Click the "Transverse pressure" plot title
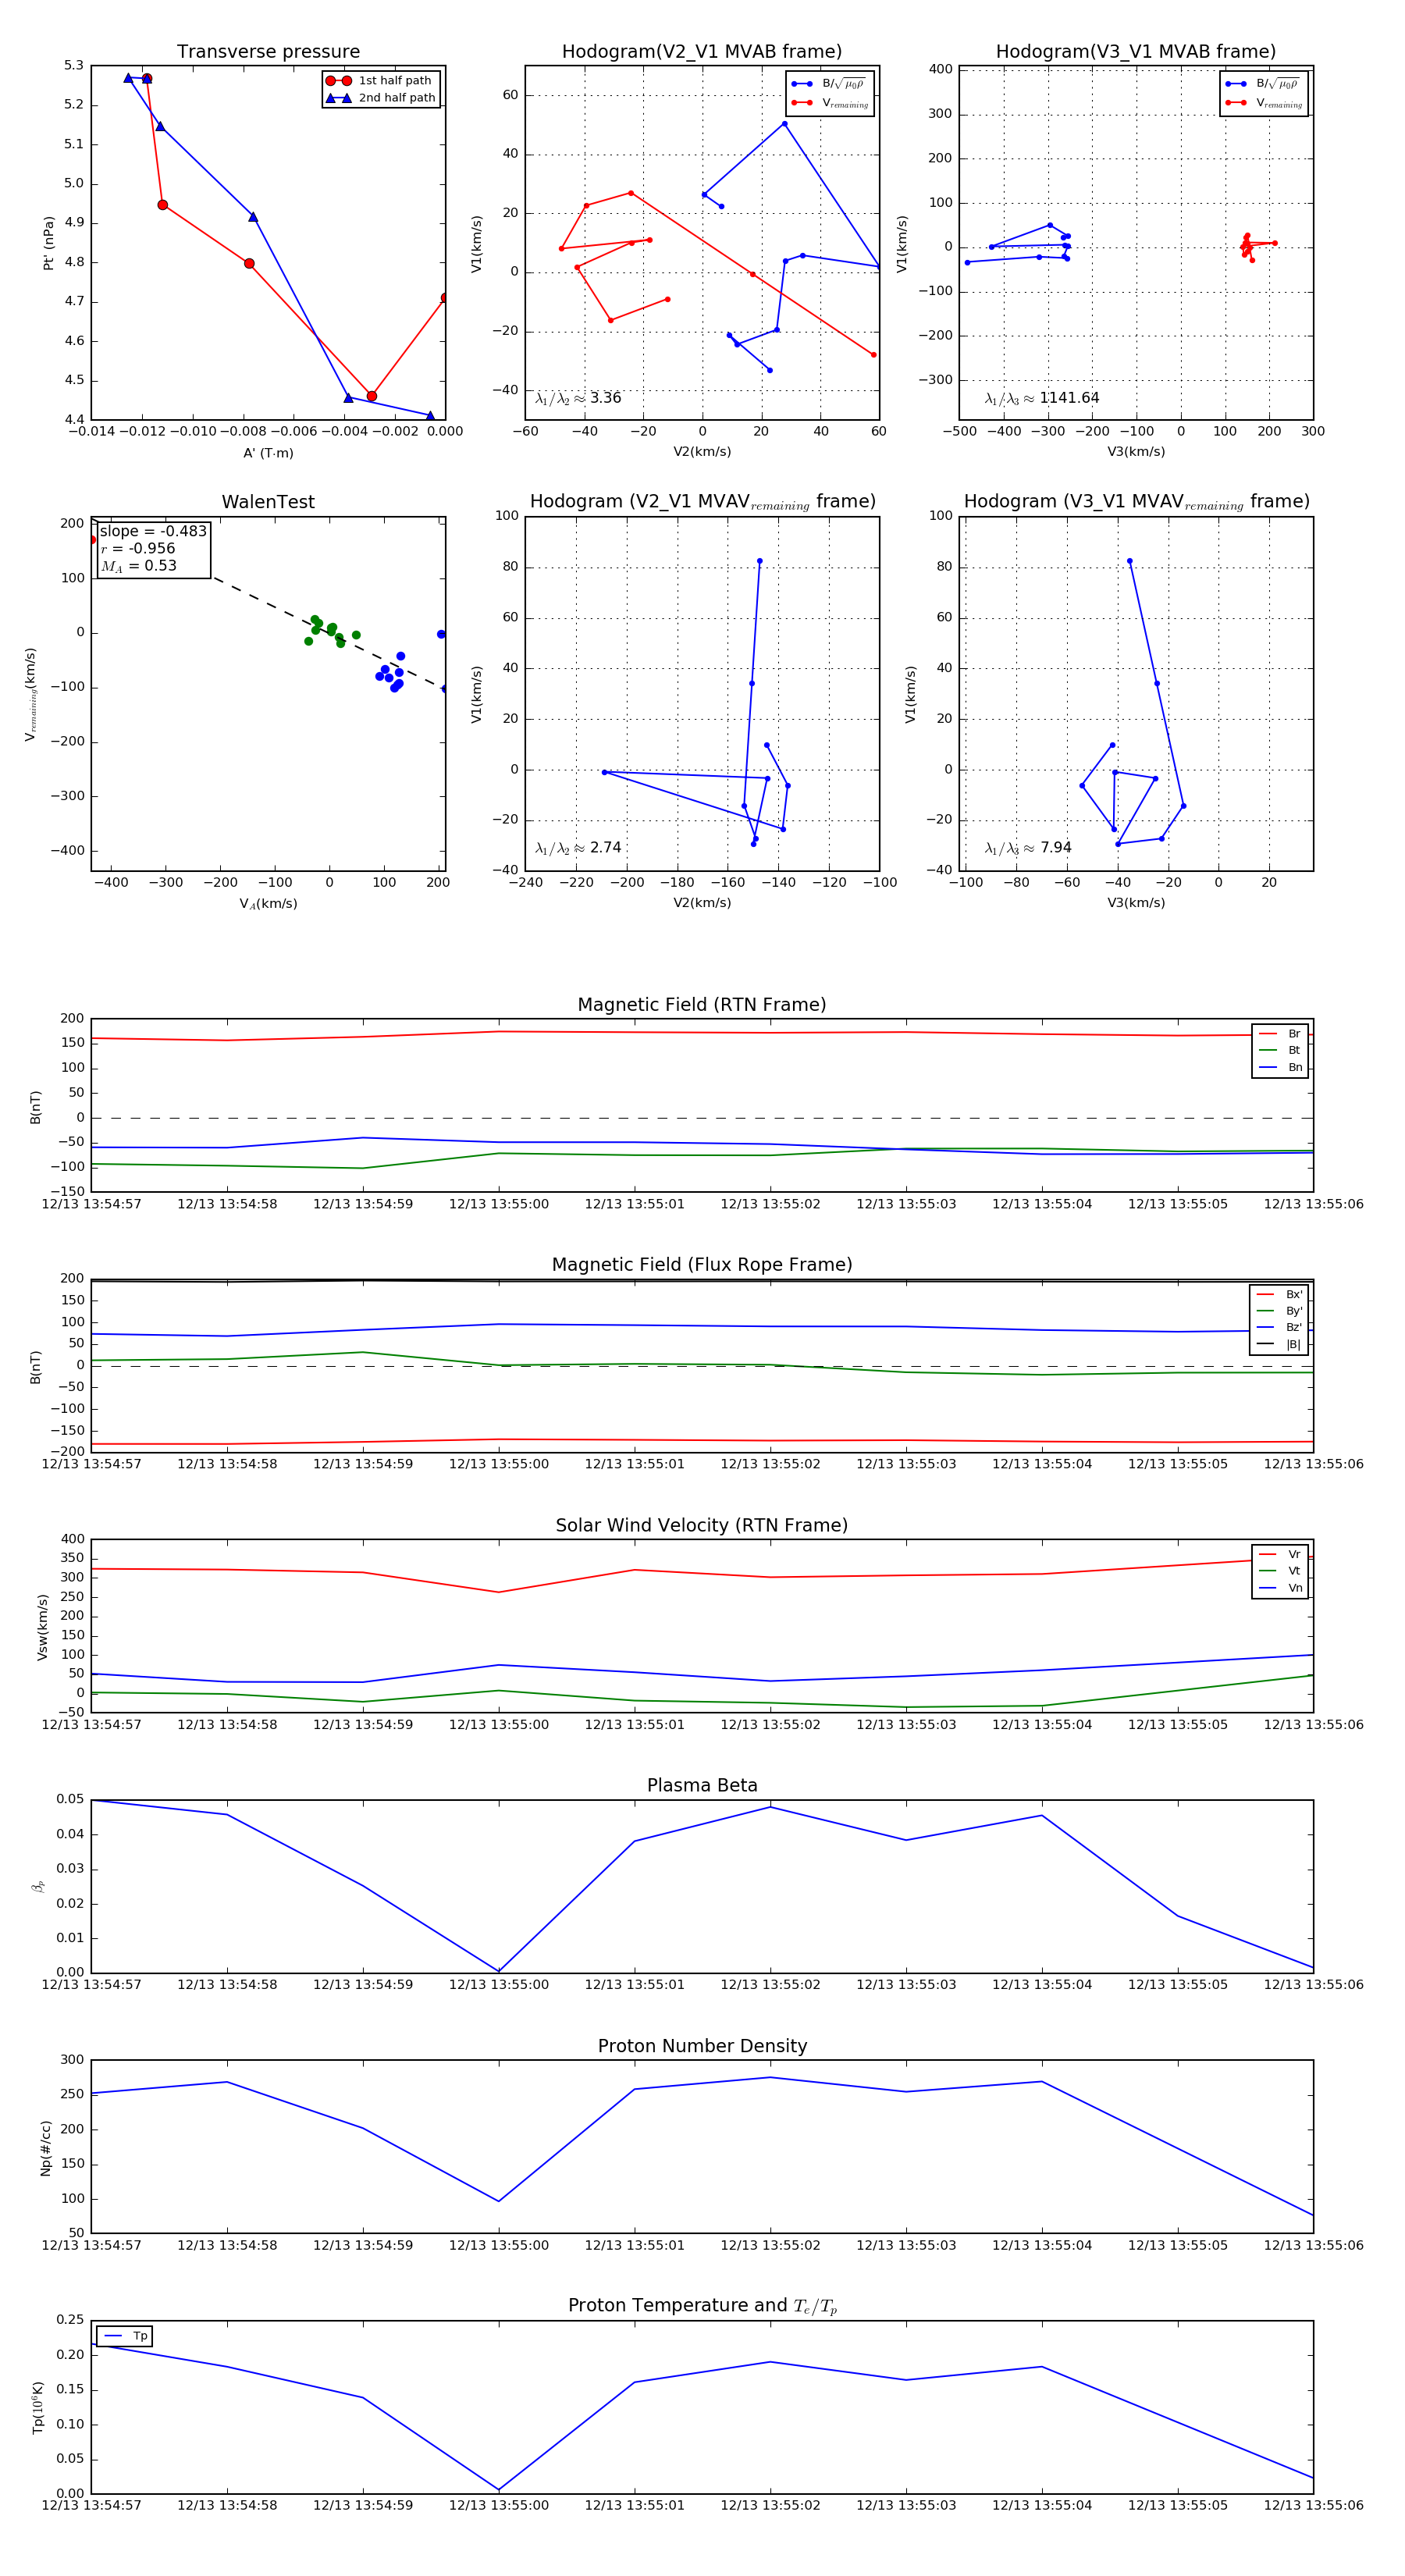 click(x=268, y=52)
